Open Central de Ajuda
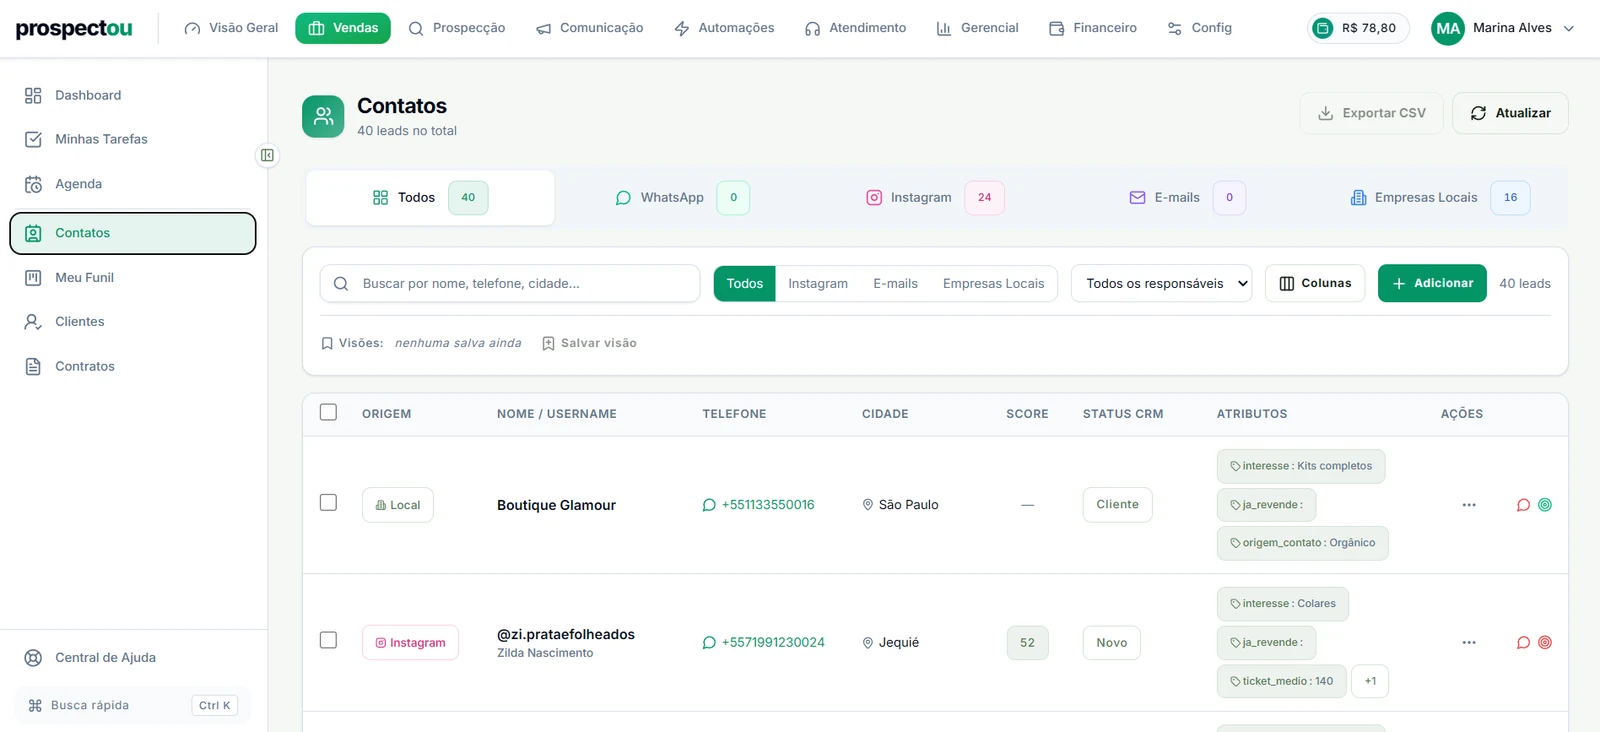 click(133, 657)
